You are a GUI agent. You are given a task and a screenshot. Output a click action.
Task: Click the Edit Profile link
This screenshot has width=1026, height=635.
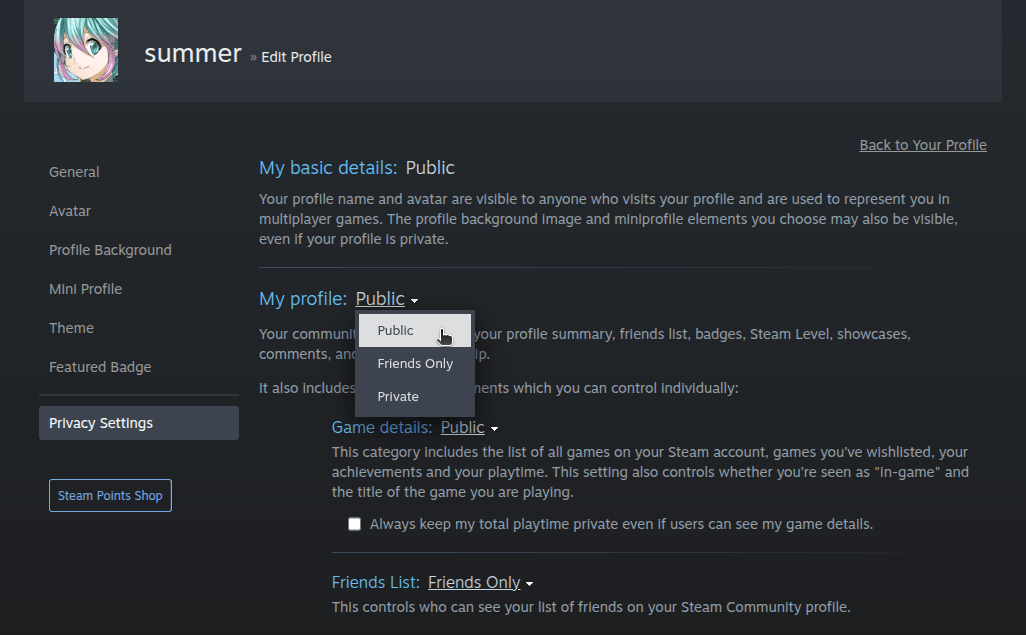pyautogui.click(x=296, y=57)
